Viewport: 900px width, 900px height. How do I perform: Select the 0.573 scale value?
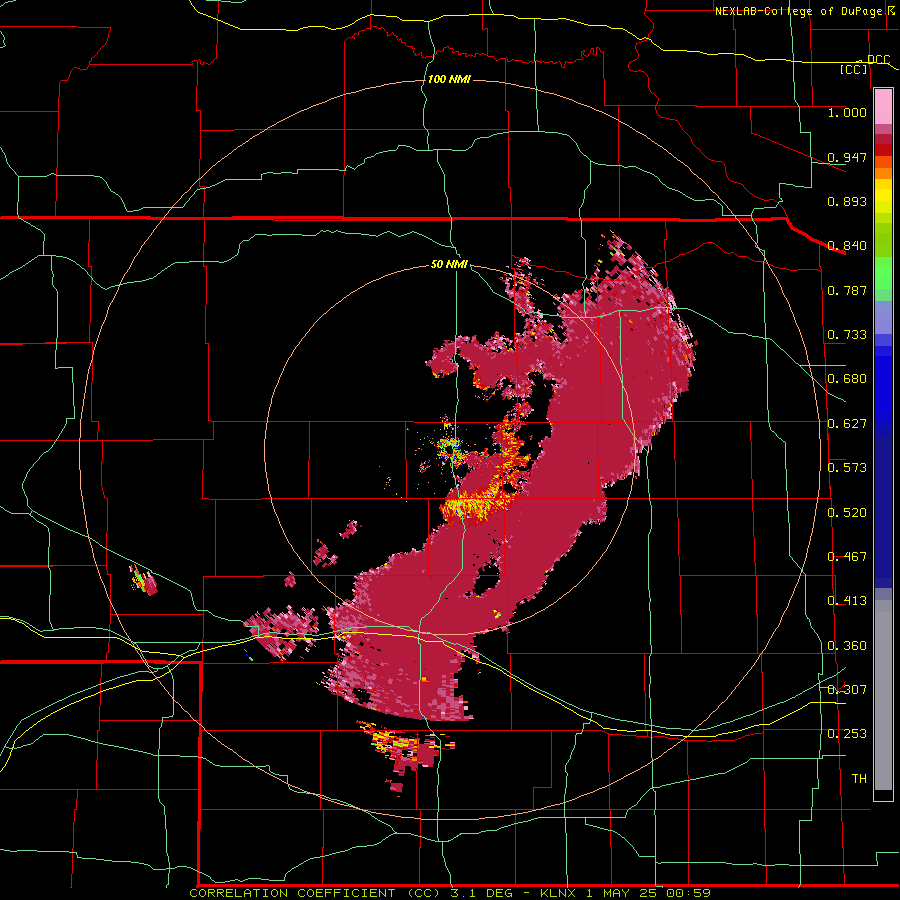[847, 468]
